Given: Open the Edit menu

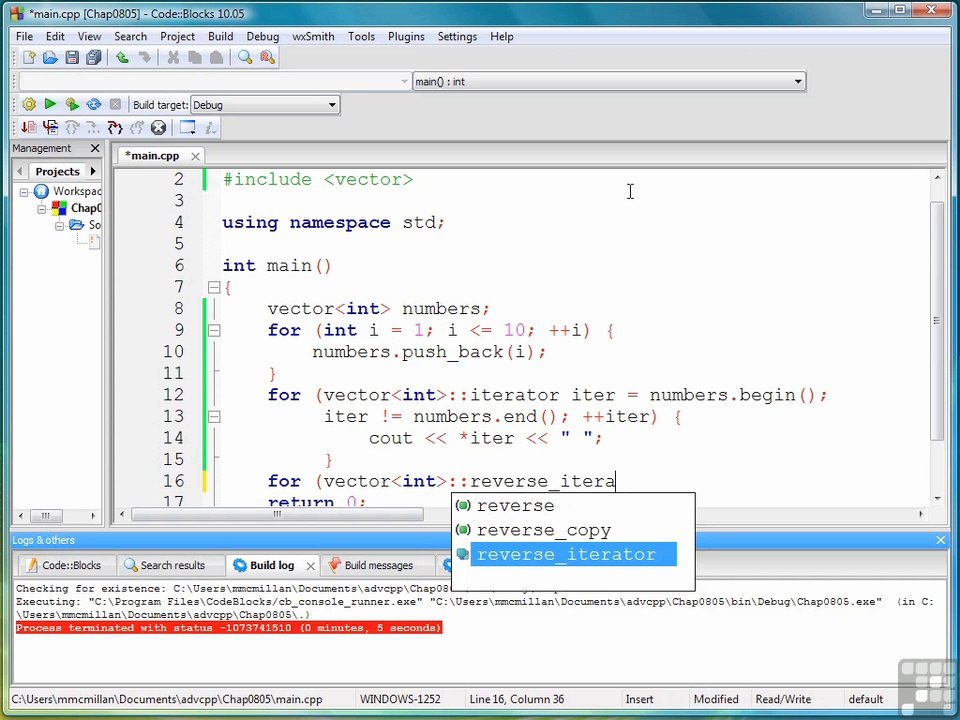Looking at the screenshot, I should [55, 37].
